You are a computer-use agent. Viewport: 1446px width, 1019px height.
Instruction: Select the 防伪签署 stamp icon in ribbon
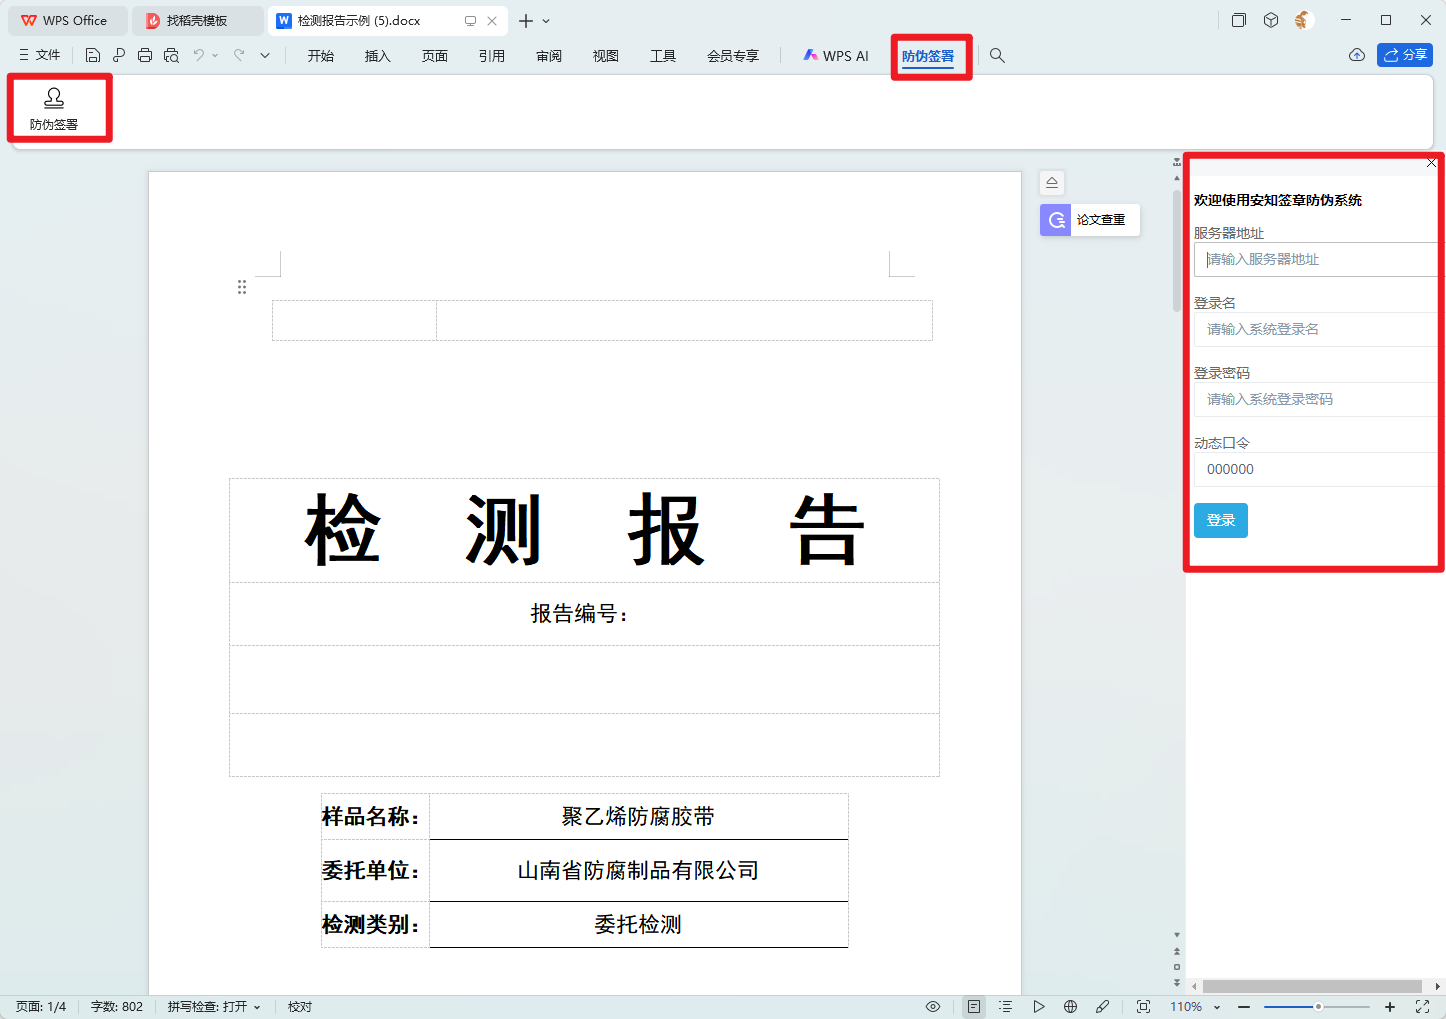(x=55, y=107)
